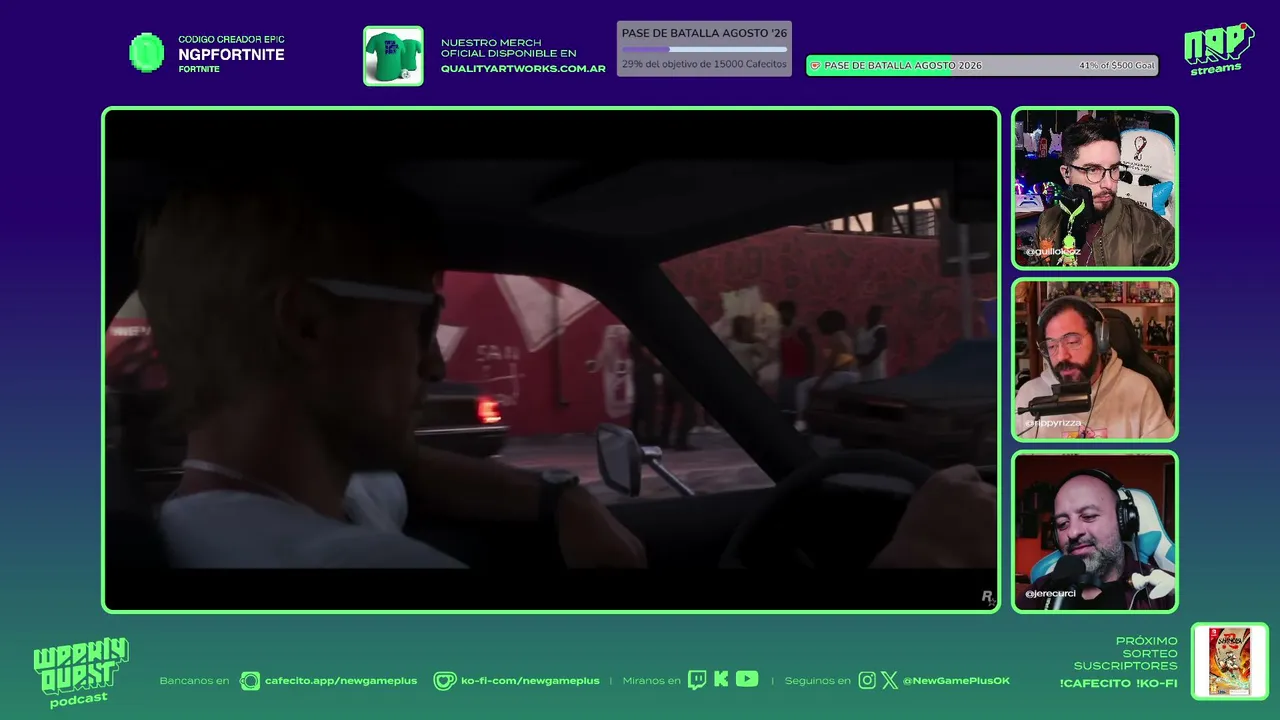Screen dimensions: 1280x720
Task: Click the 15000 Cafecitos progress bar
Action: click(704, 49)
